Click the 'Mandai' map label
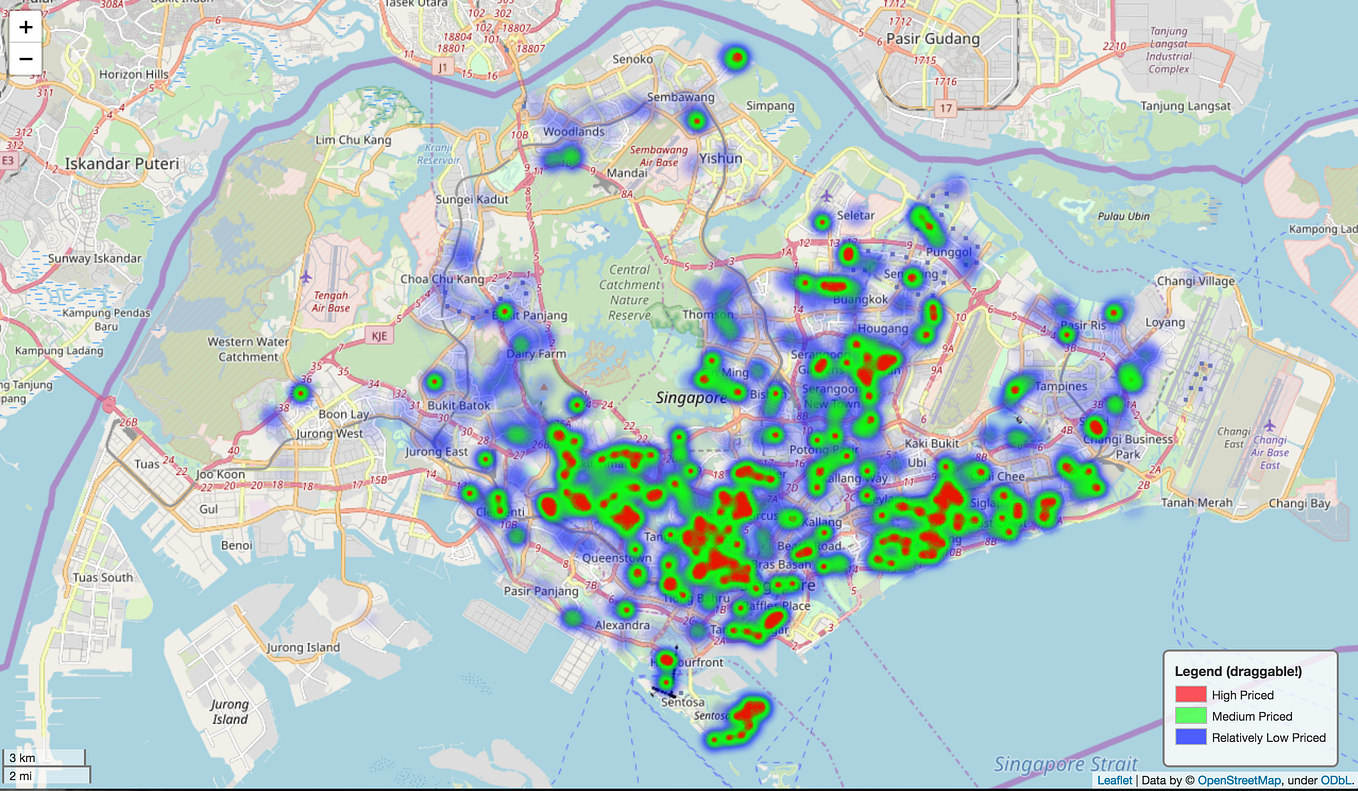The width and height of the screenshot is (1358, 791). tap(626, 172)
